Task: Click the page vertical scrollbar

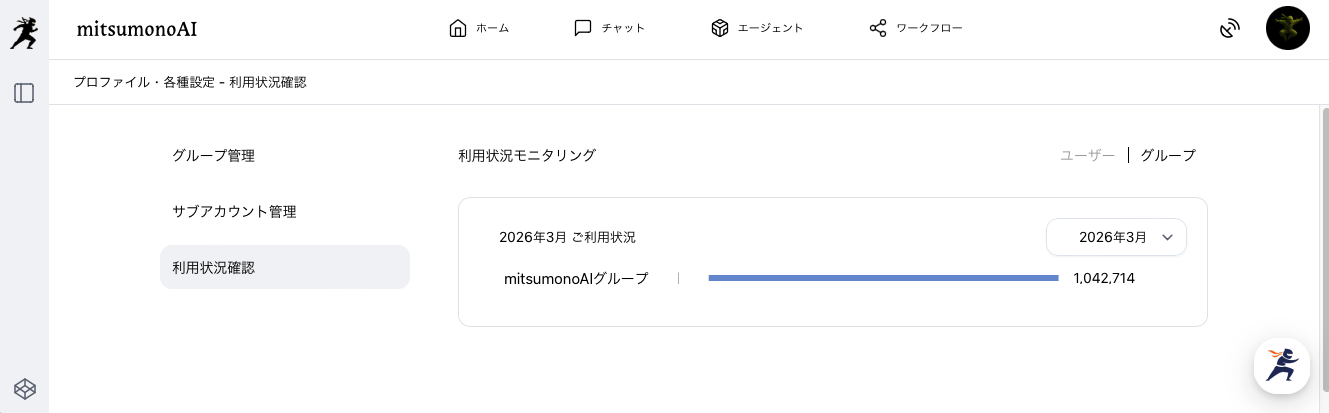Action: (1324, 250)
